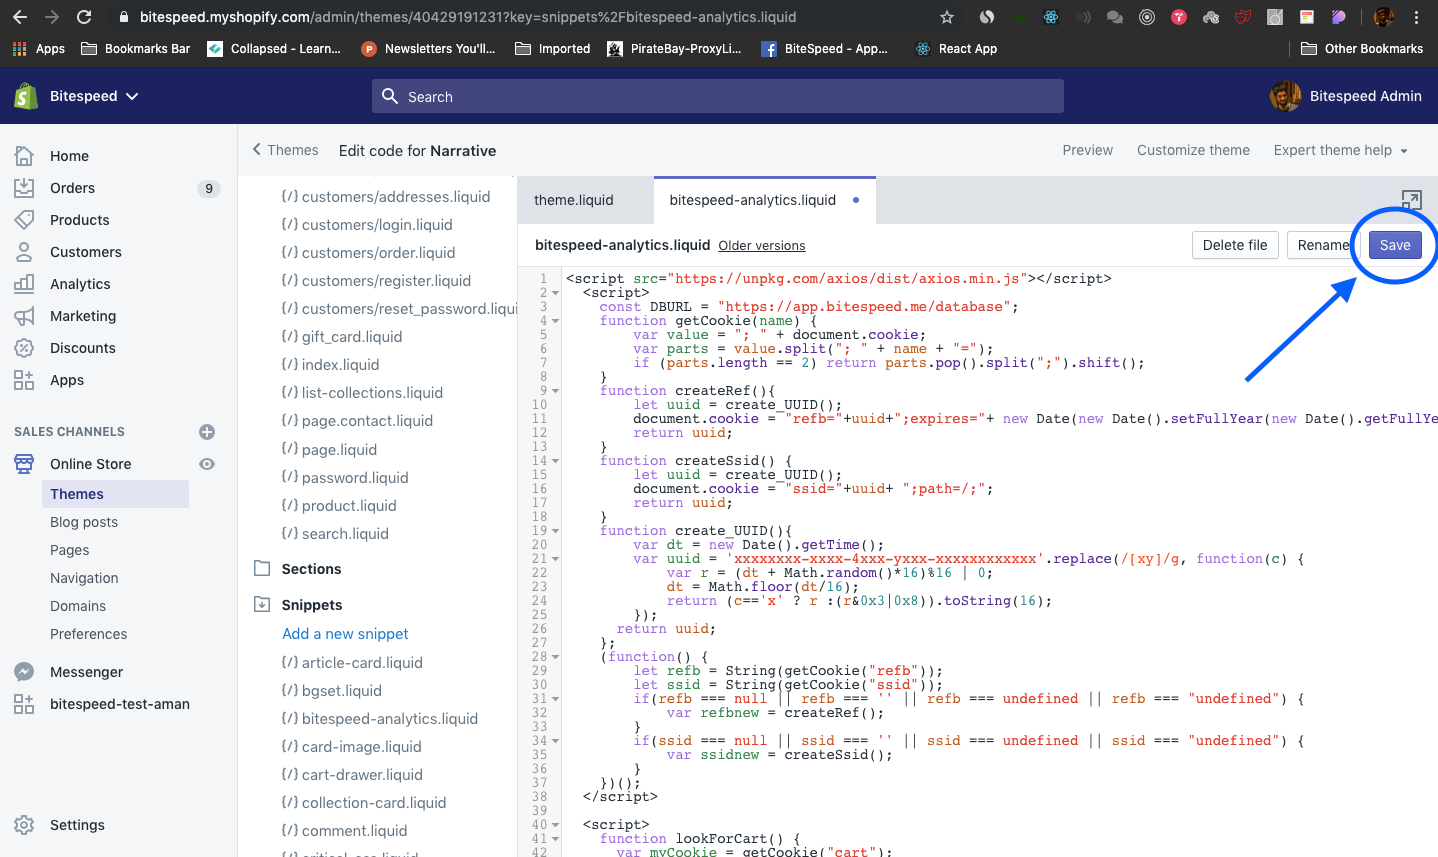This screenshot has height=857, width=1438.
Task: Open Blog posts under Online Store
Action: pos(84,522)
